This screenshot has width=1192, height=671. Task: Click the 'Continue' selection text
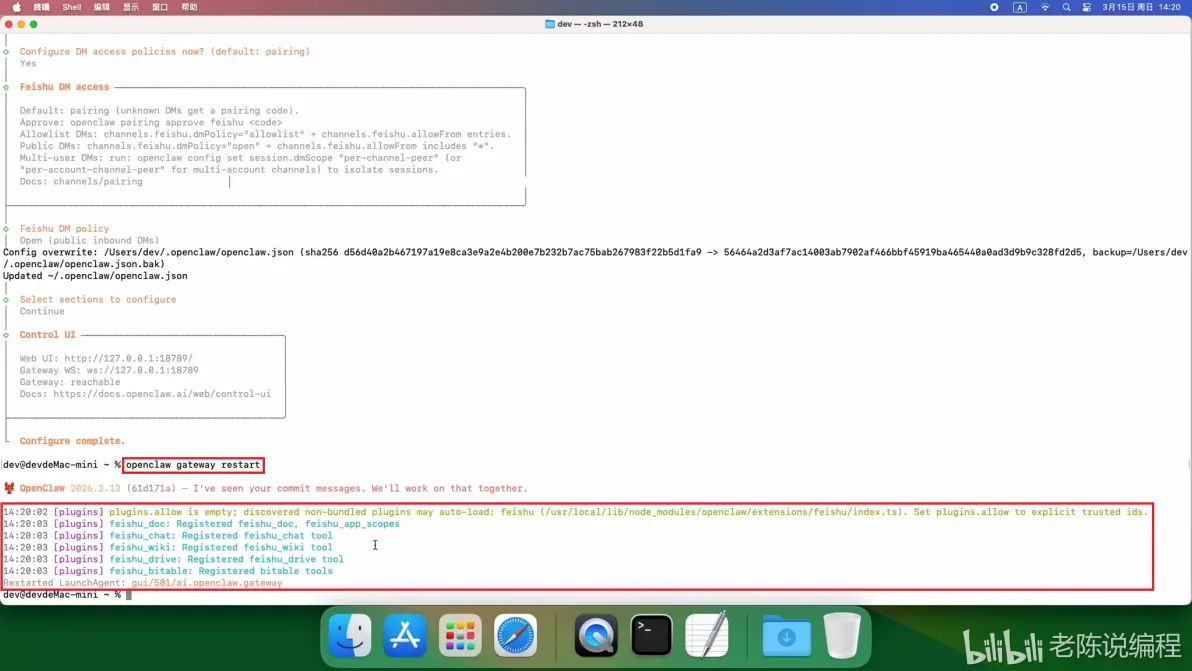pyautogui.click(x=42, y=311)
